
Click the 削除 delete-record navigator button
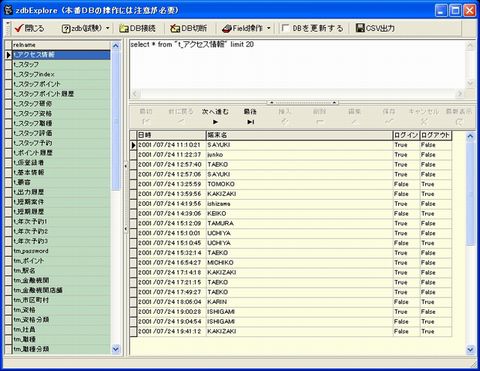(319, 117)
